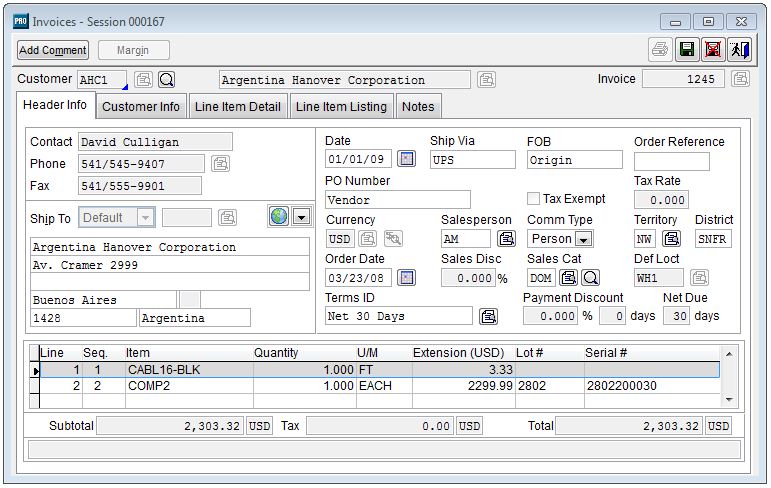Expand the Comm Type Person dropdown
This screenshot has width=771, height=488.
point(583,240)
